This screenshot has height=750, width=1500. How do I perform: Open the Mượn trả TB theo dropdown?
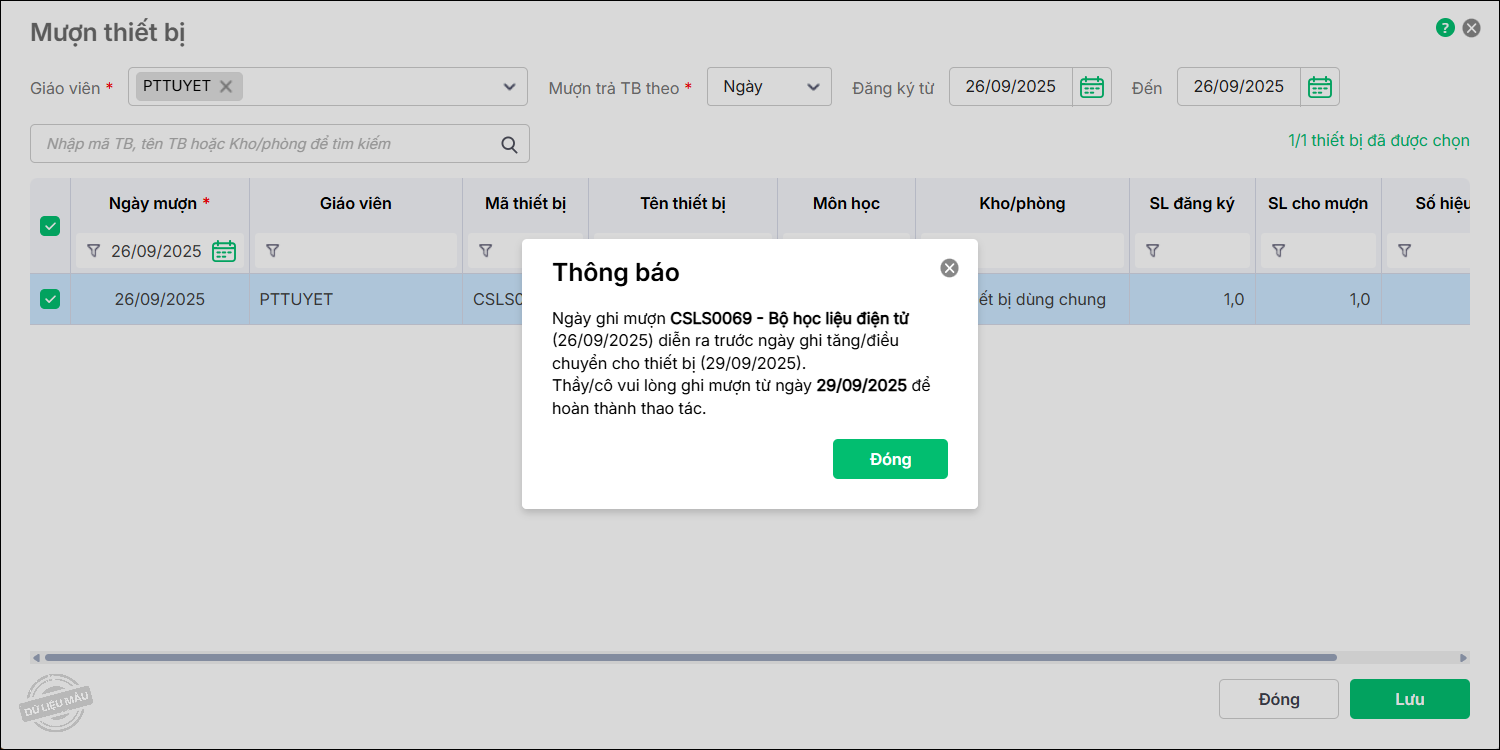[x=768, y=87]
